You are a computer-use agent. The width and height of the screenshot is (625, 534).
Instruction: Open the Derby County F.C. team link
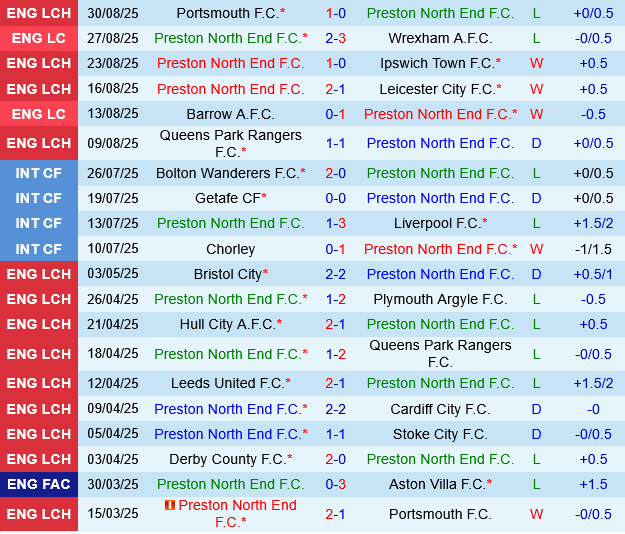(x=227, y=459)
